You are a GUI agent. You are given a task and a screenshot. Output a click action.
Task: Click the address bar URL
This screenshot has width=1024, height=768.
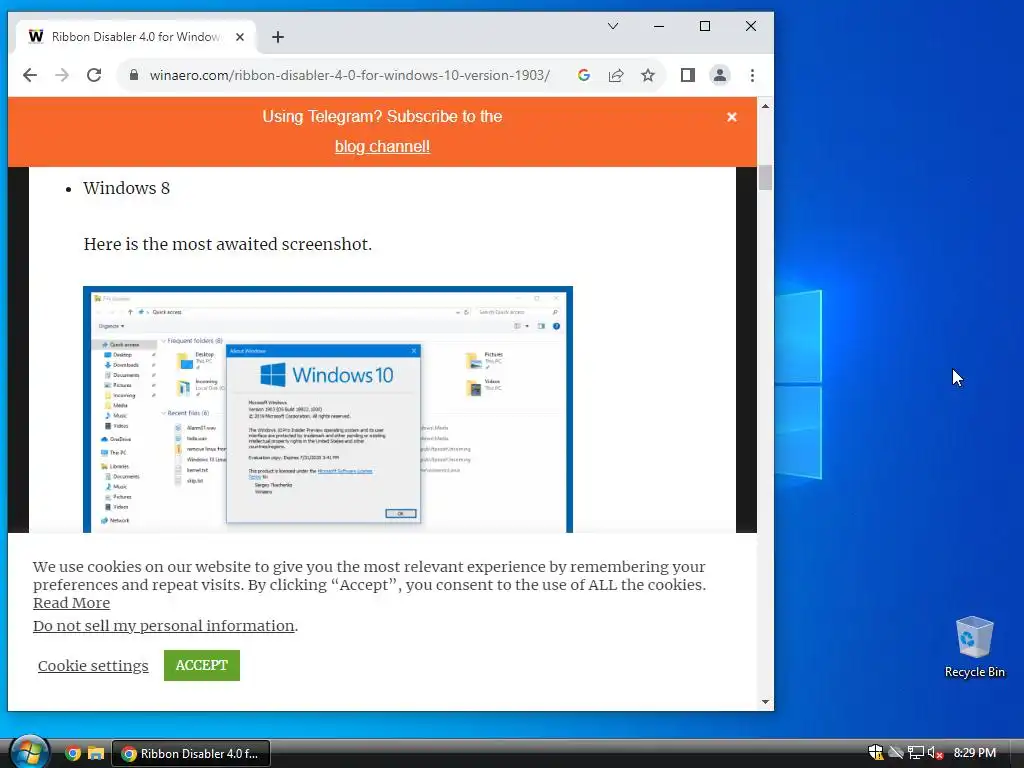[x=349, y=75]
